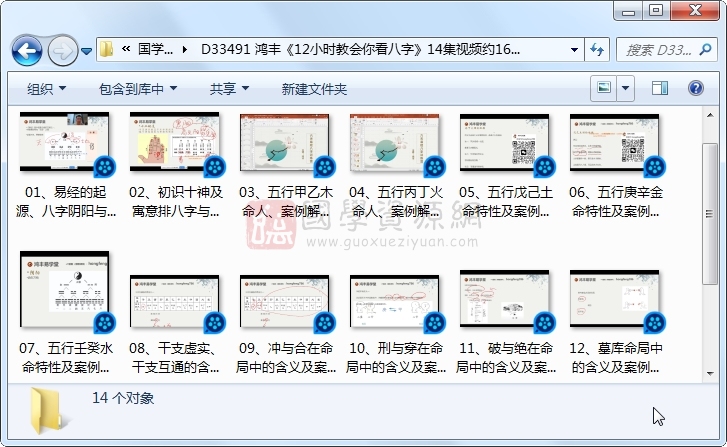Open the view options dropdown arrow
Image resolution: width=727 pixels, height=447 pixels.
(625, 88)
